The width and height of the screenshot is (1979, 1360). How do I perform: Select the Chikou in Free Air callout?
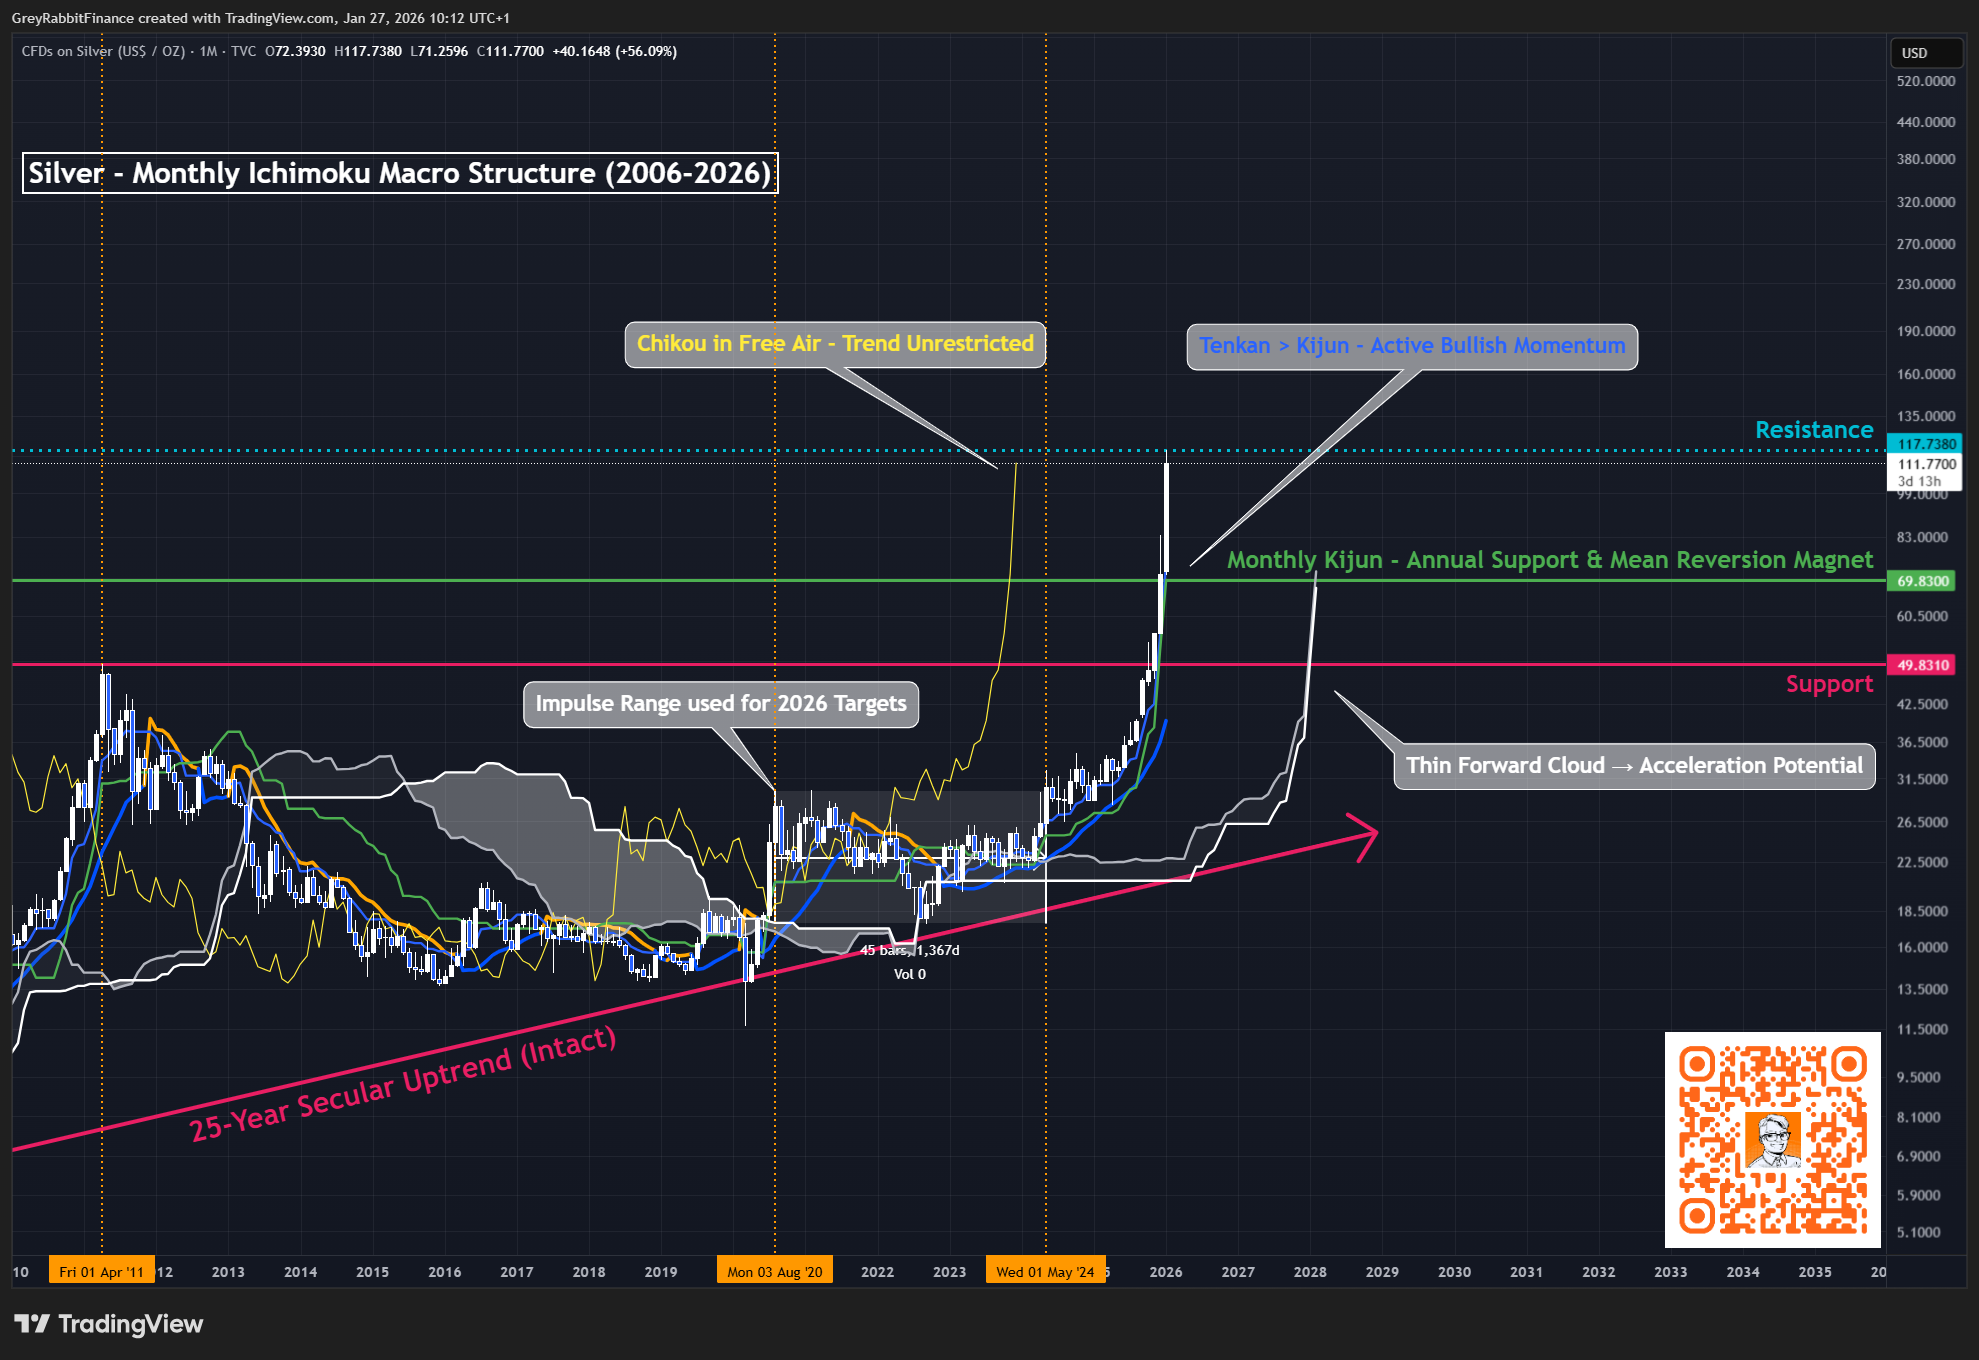point(835,344)
